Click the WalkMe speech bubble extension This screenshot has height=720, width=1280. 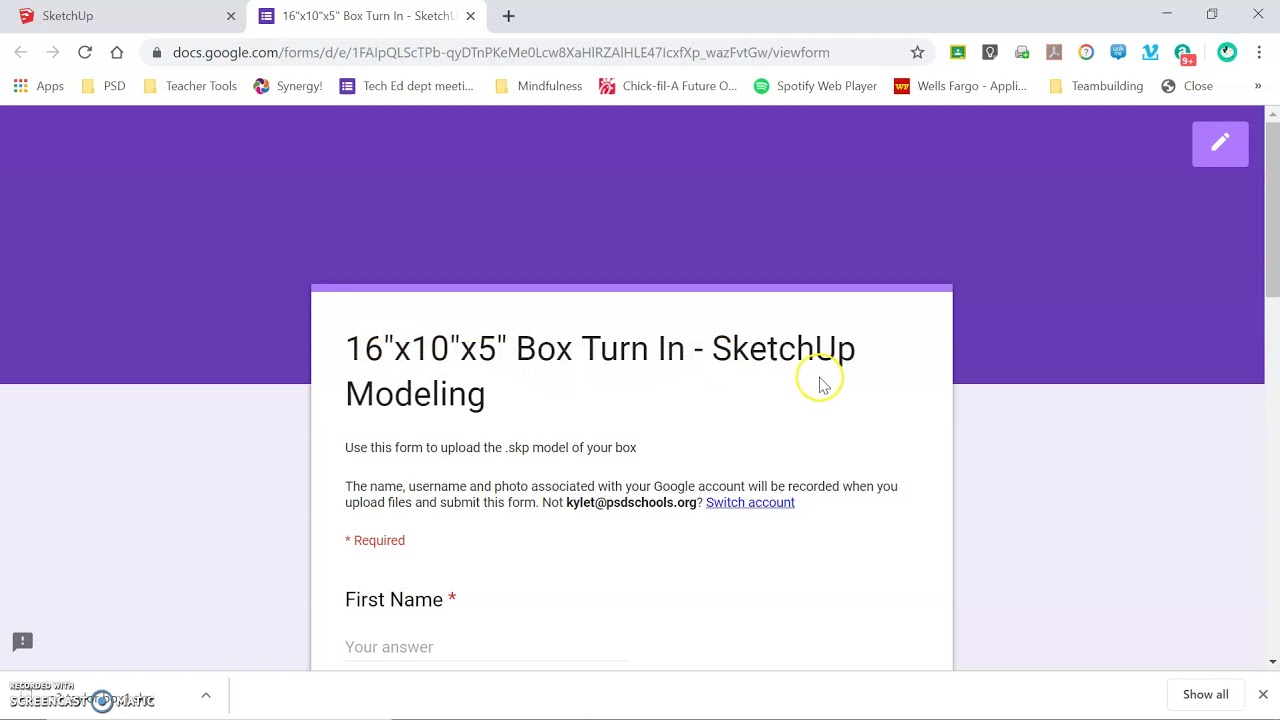1118,52
